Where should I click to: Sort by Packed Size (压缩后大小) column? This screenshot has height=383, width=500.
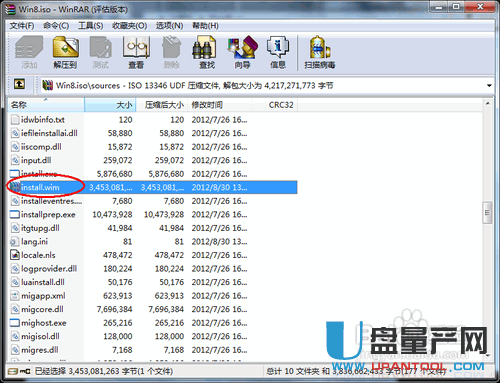click(161, 105)
